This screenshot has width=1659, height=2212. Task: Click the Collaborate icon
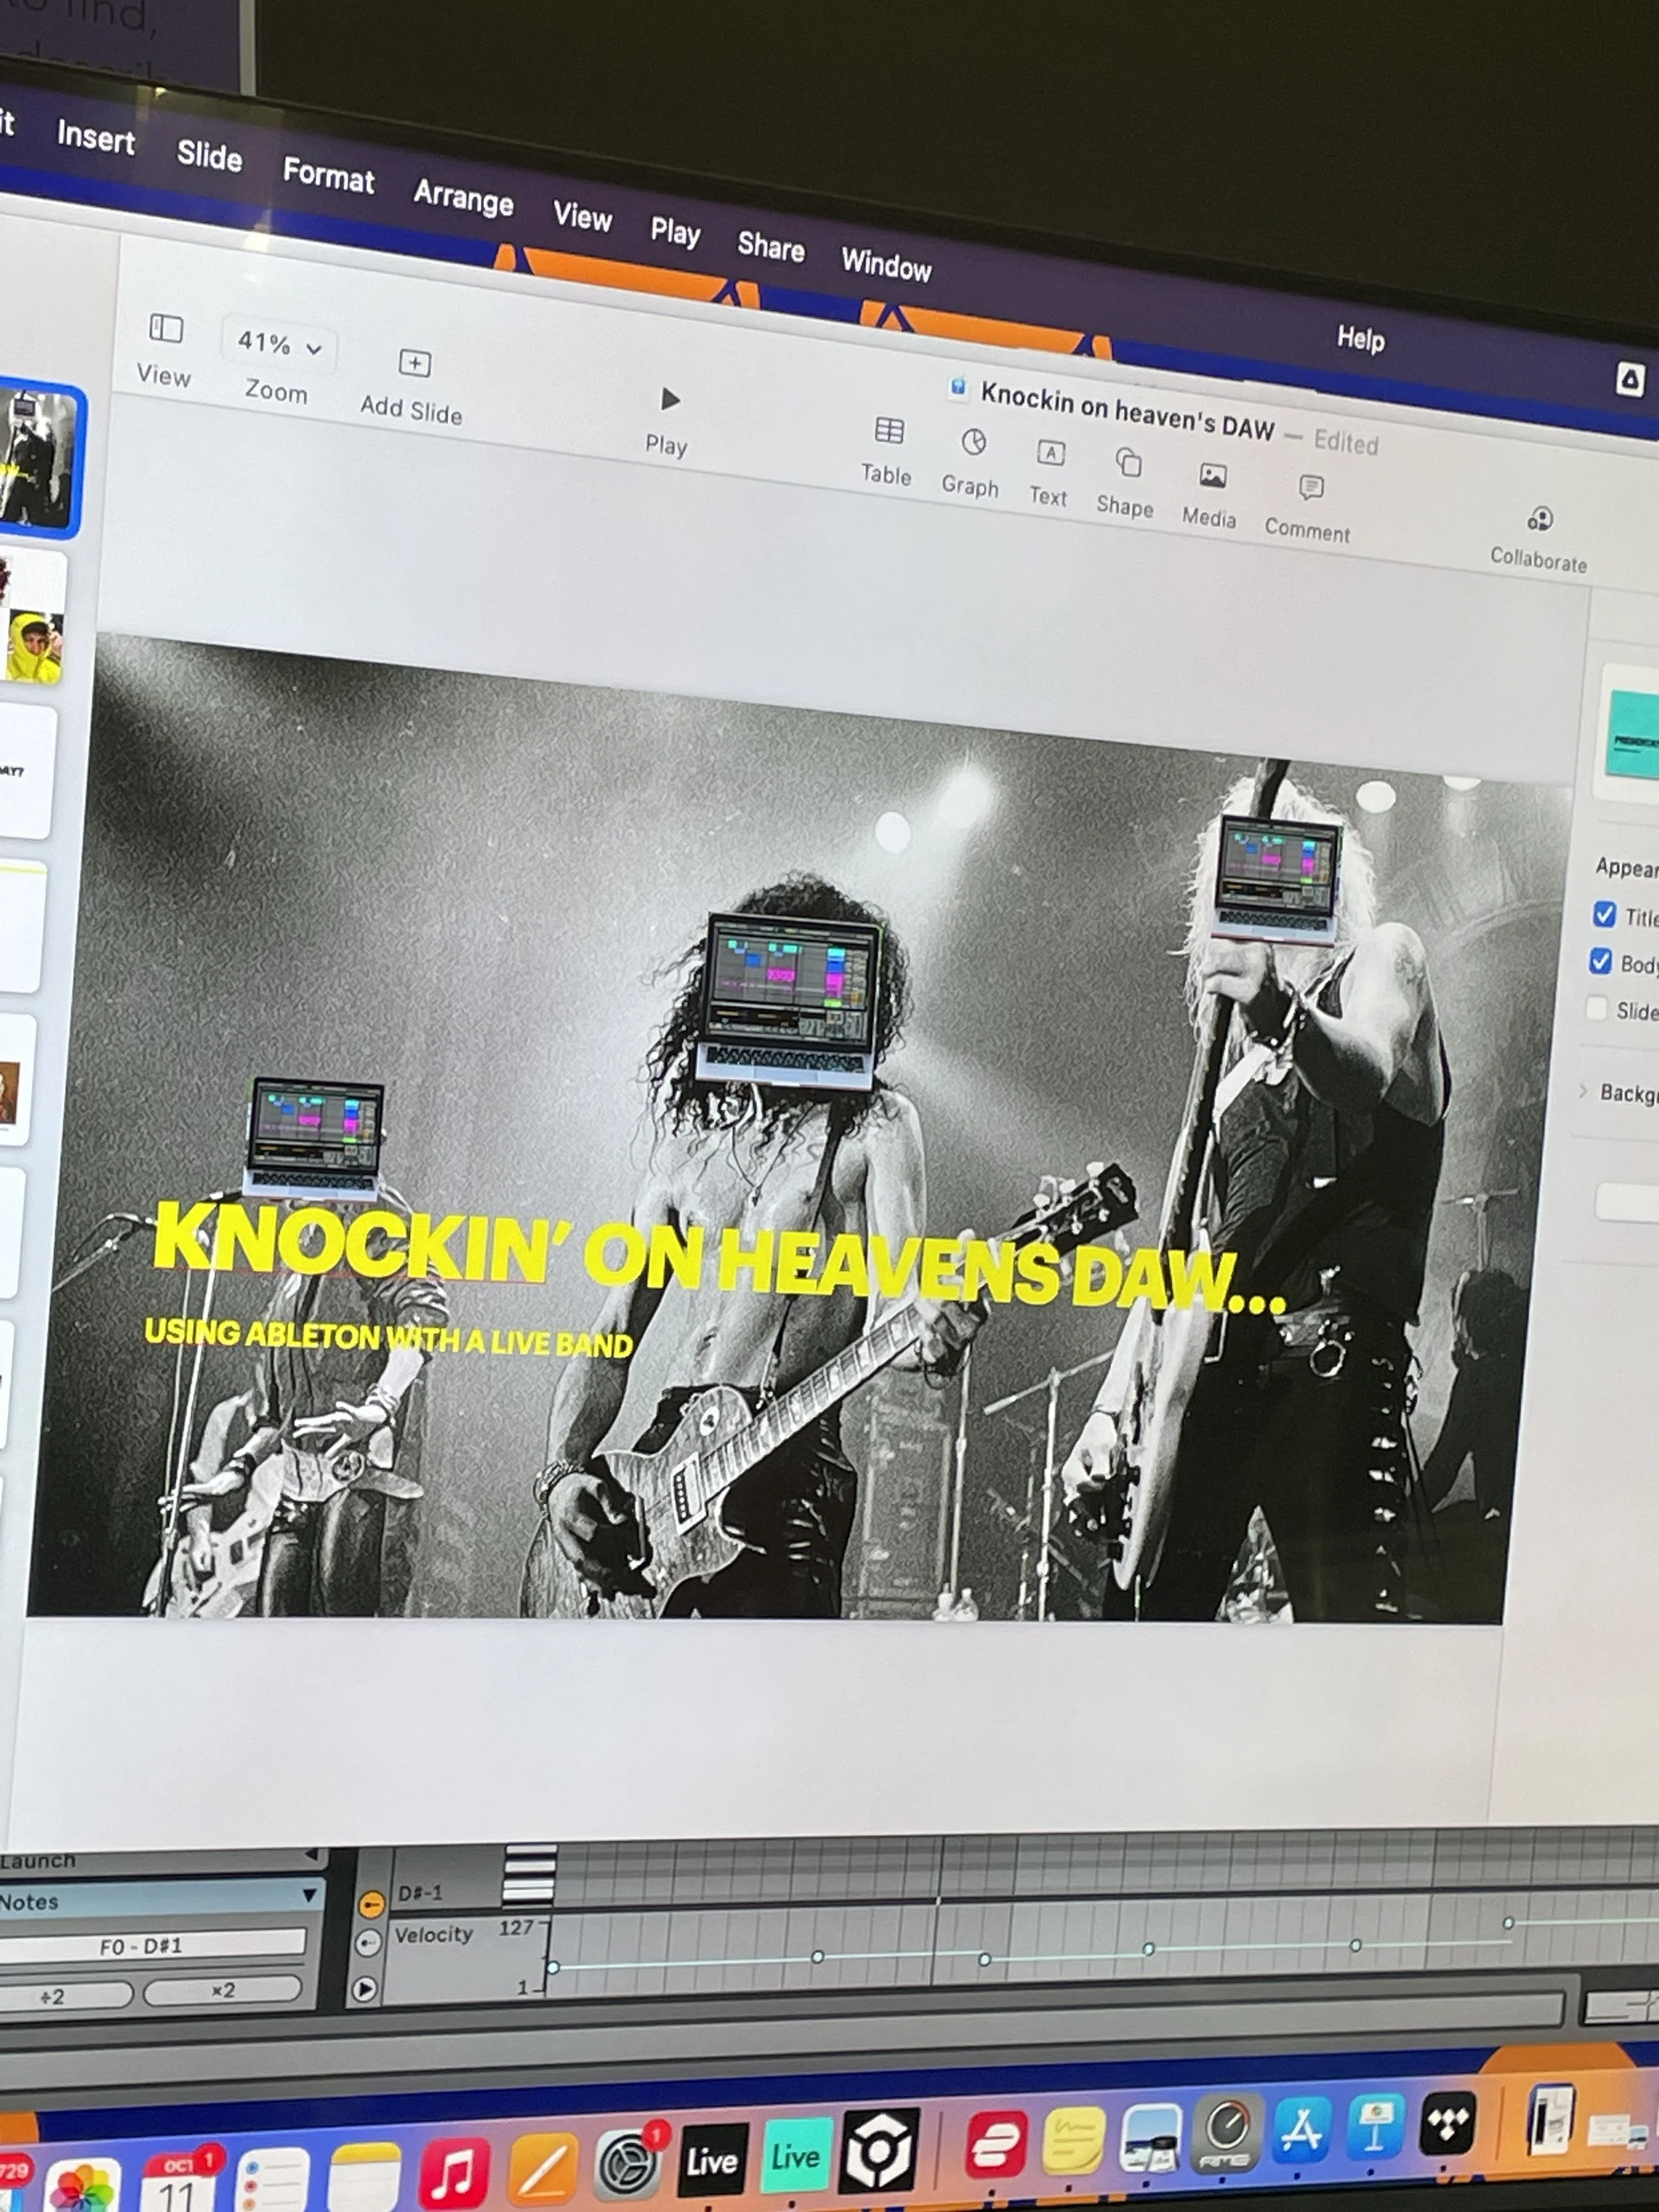pyautogui.click(x=1540, y=520)
